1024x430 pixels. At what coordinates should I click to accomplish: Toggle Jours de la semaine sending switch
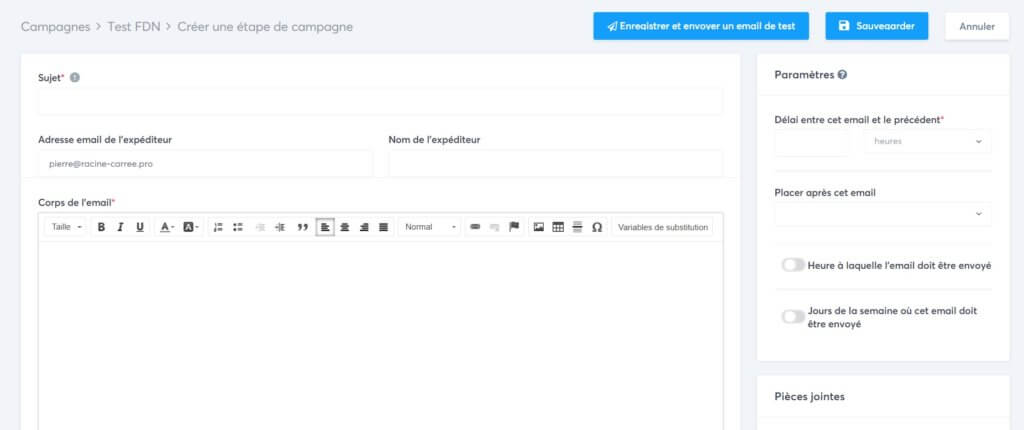(x=793, y=317)
